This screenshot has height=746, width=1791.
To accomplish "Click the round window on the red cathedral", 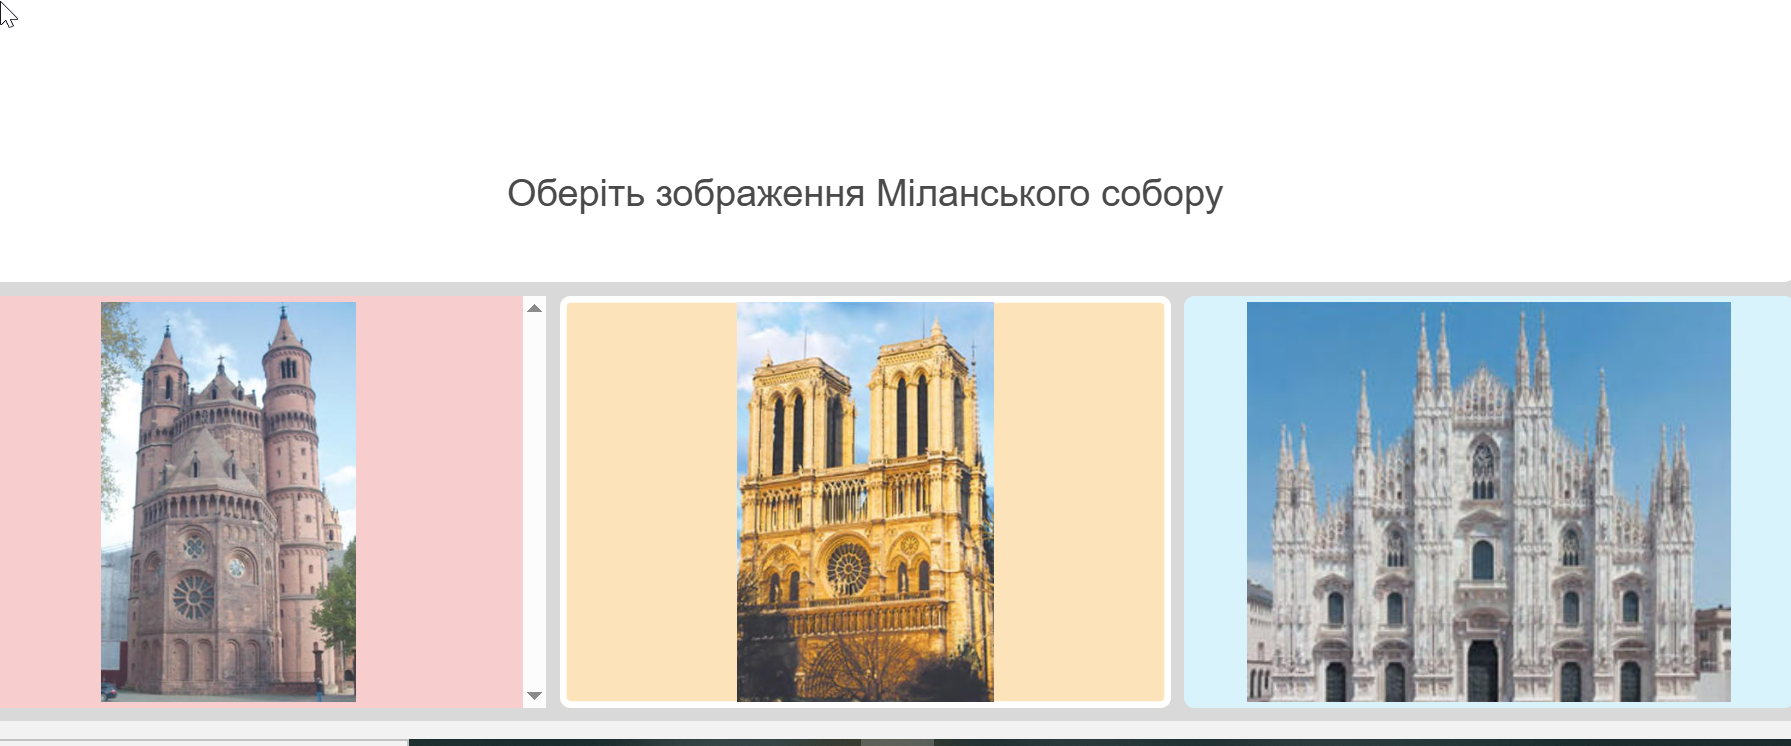I will coord(193,597).
